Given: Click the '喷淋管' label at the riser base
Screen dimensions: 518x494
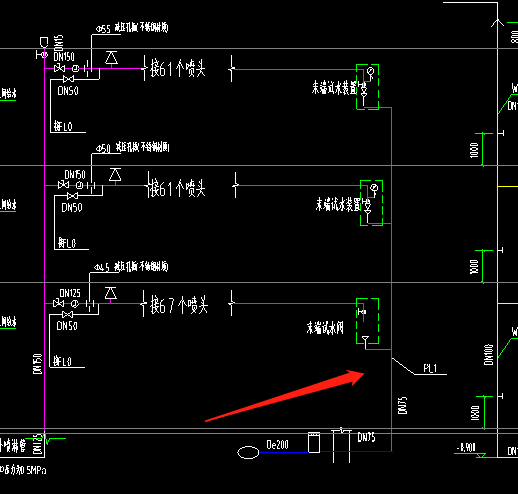Looking at the screenshot, I should [x=13, y=445].
